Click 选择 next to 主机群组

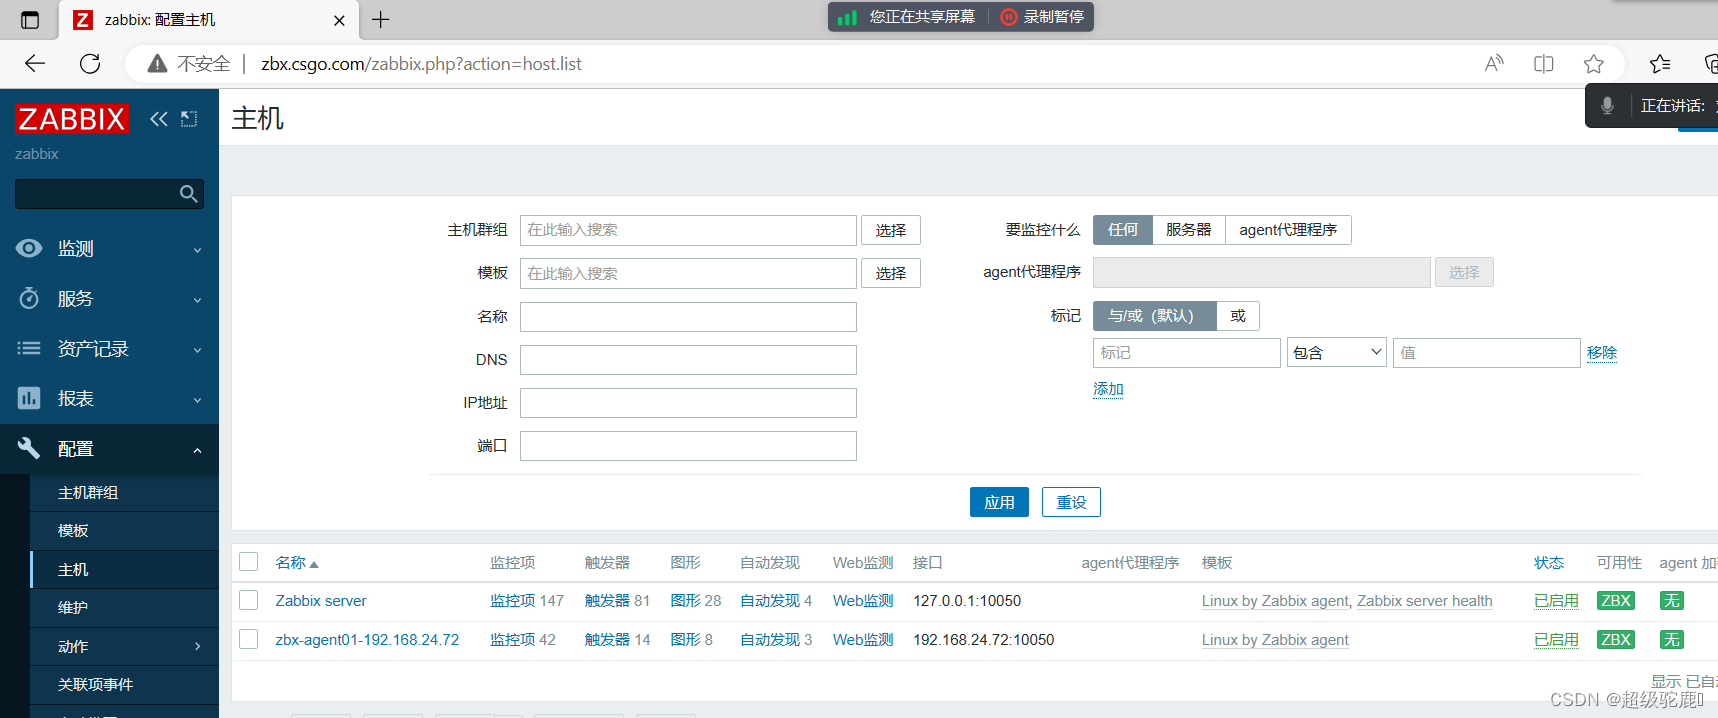[x=891, y=230]
